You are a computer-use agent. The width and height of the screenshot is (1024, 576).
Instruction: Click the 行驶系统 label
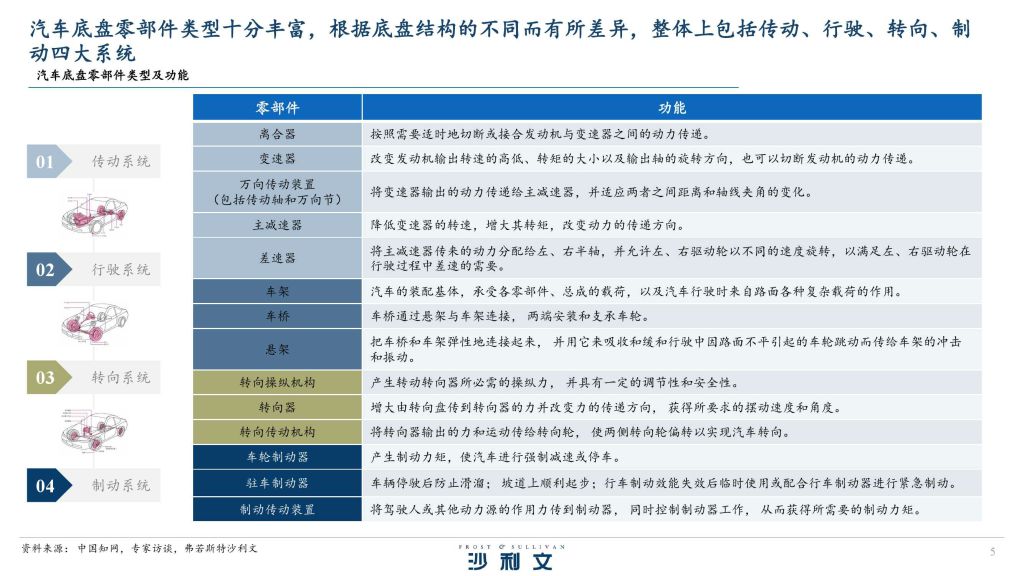coord(121,270)
